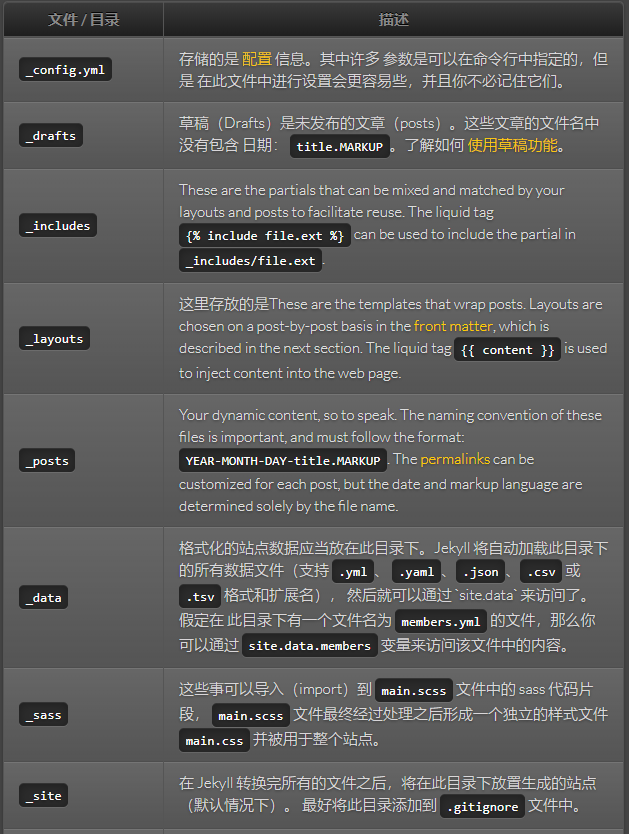629x834 pixels.
Task: Select the _layouts directory name
Action: [x=54, y=339]
